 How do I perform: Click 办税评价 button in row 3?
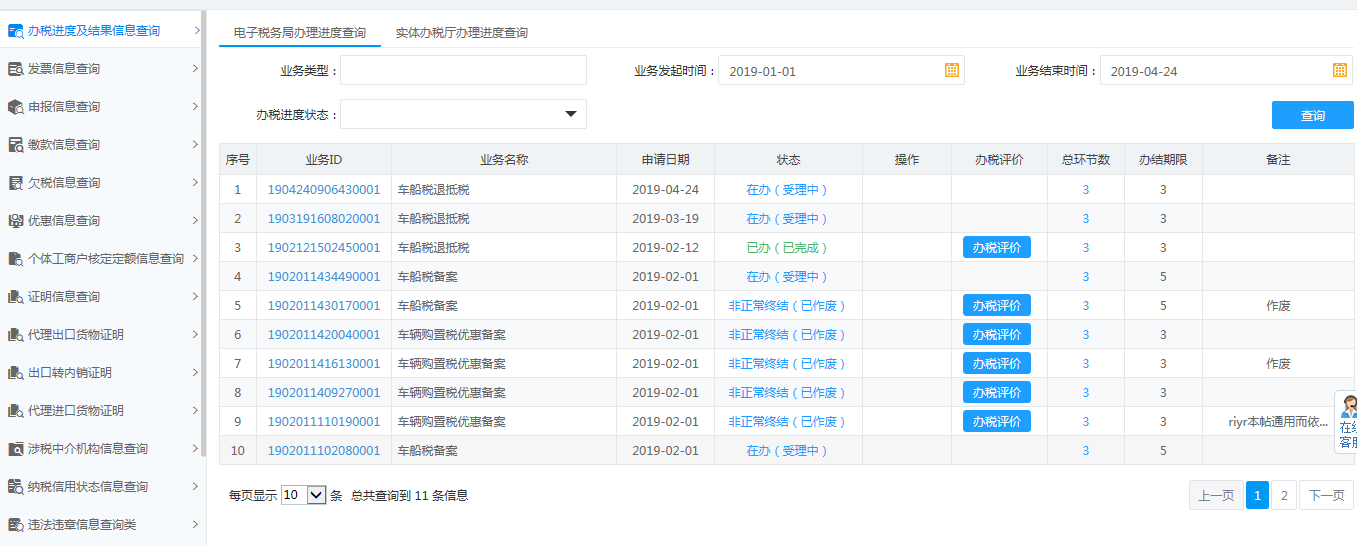point(996,248)
